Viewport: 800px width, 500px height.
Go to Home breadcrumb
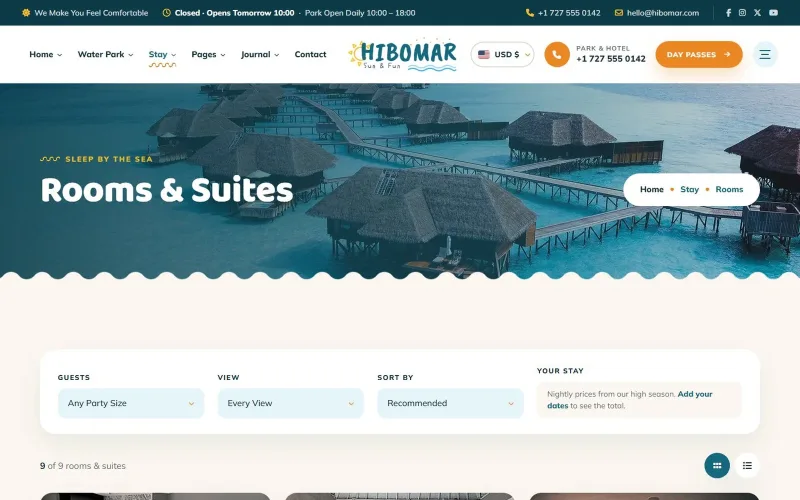652,189
